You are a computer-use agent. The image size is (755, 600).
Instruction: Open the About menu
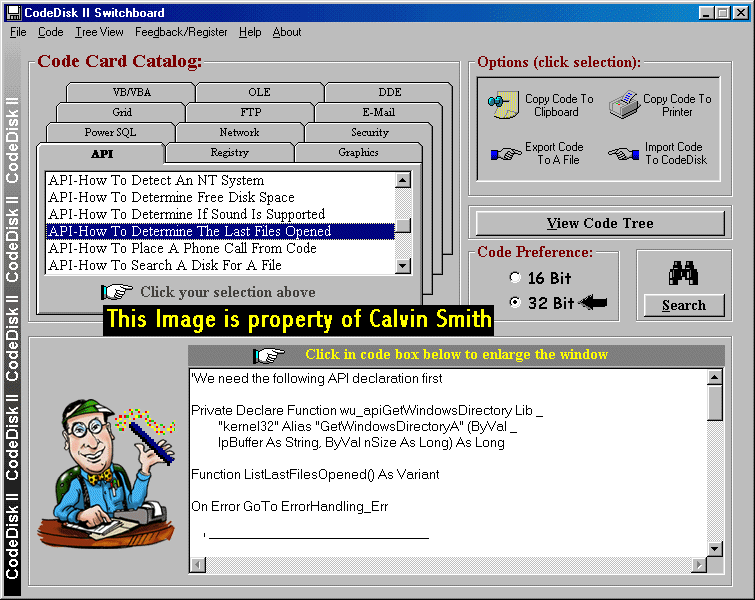[287, 32]
